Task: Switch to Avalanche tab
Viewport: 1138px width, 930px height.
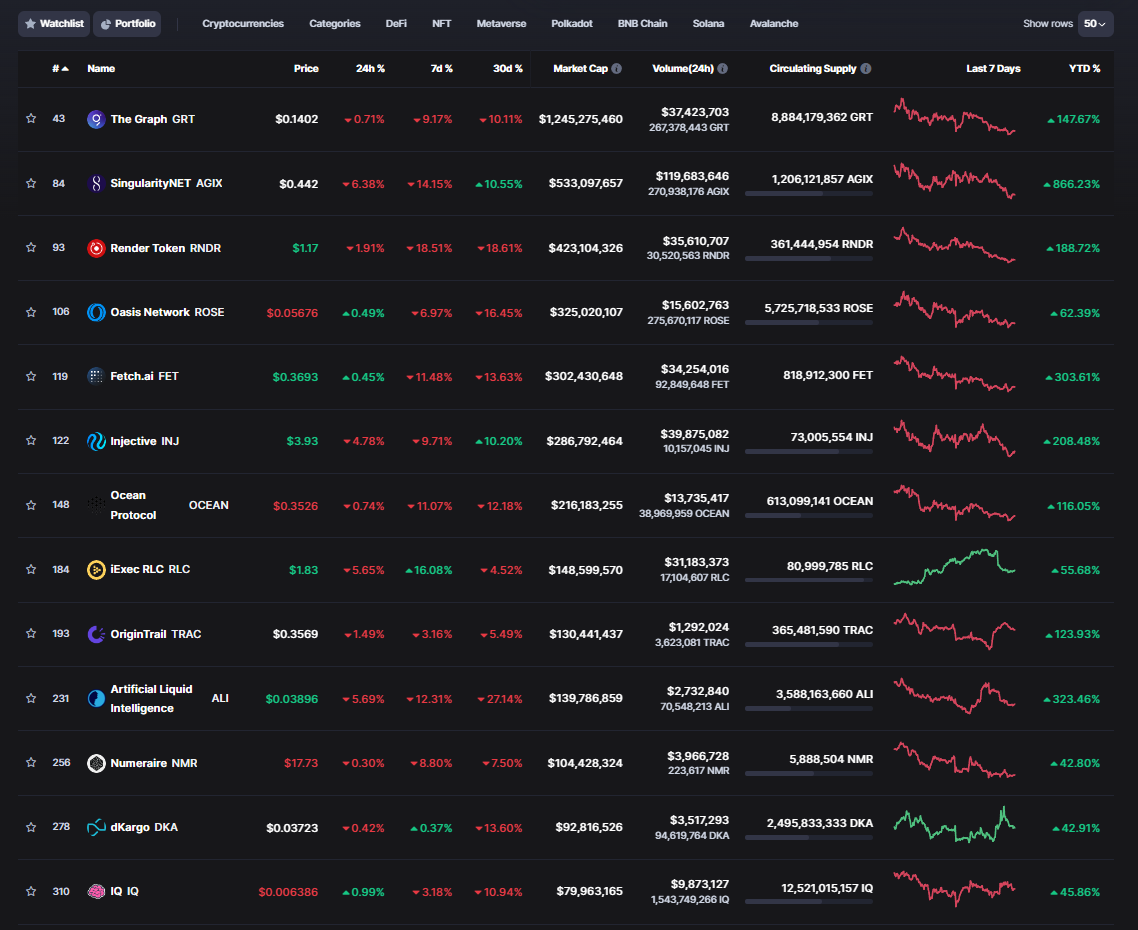Action: pyautogui.click(x=774, y=24)
